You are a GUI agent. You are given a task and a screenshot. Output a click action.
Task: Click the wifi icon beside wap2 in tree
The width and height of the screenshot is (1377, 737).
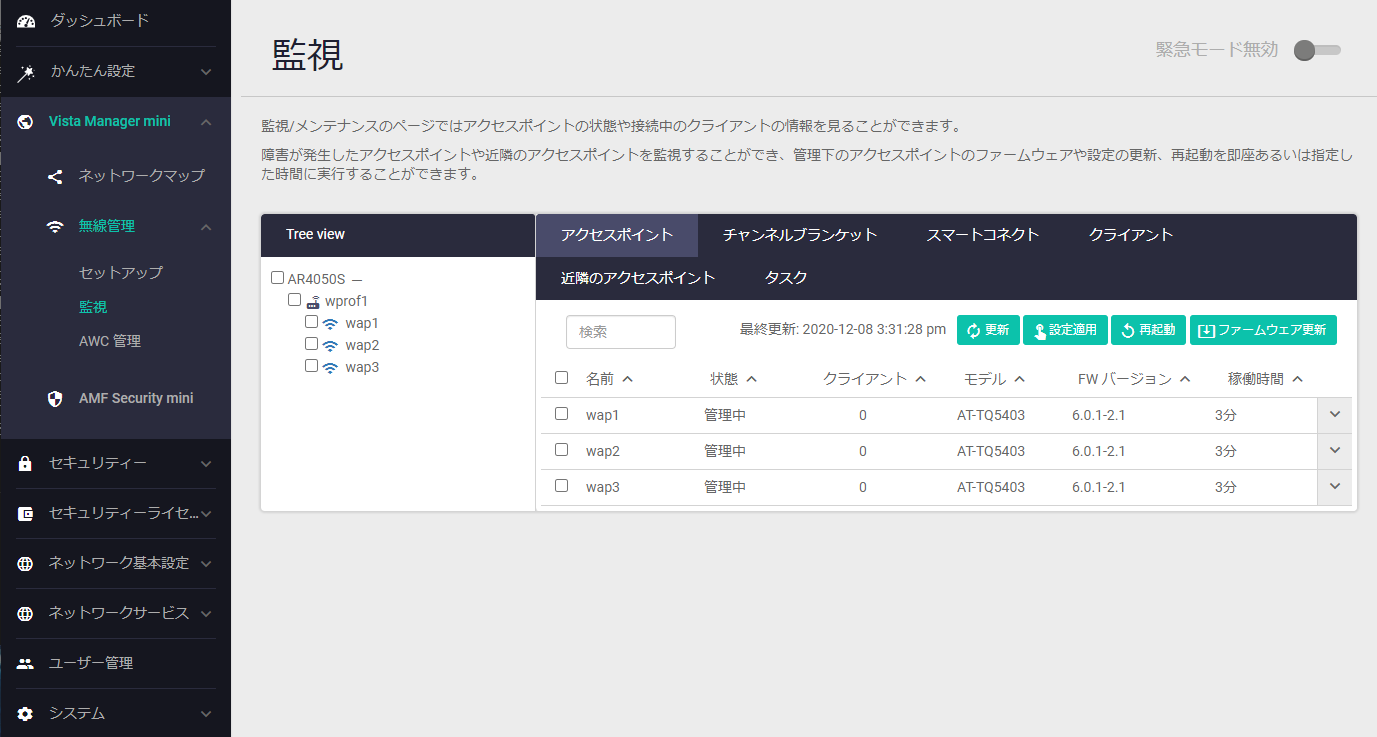tap(330, 345)
